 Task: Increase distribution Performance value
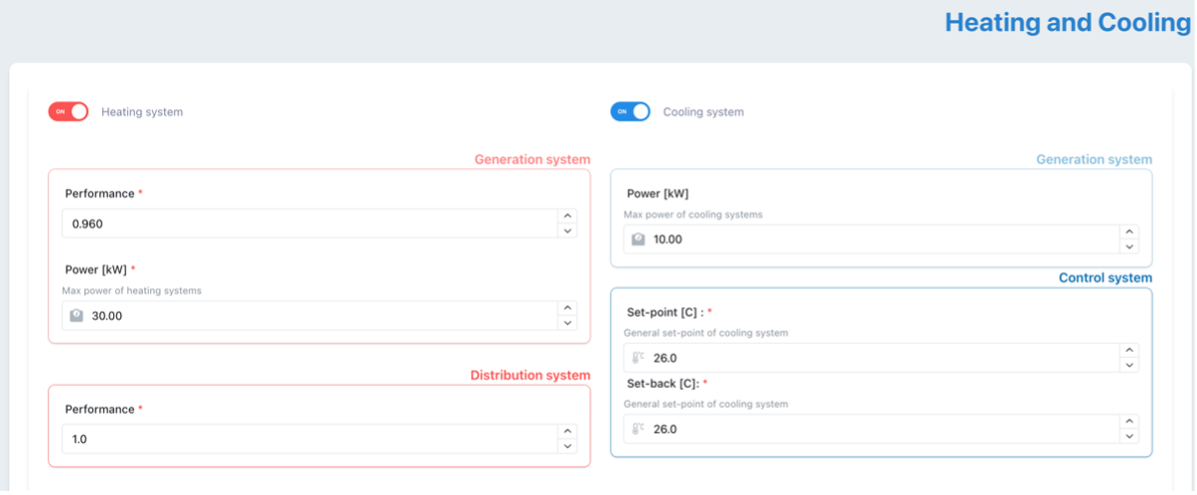567,432
